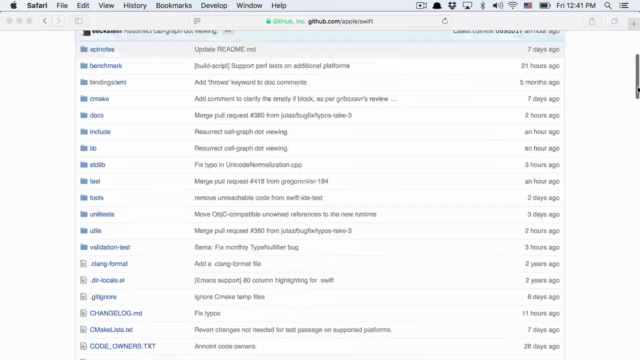Open the AirPlay display menu icon

pyautogui.click(x=467, y=6)
